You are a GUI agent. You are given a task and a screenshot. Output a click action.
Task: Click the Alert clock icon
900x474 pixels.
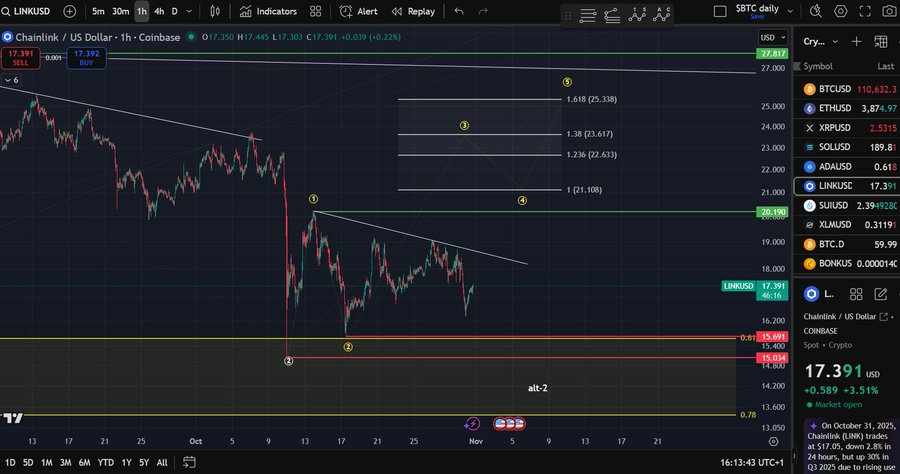359,11
